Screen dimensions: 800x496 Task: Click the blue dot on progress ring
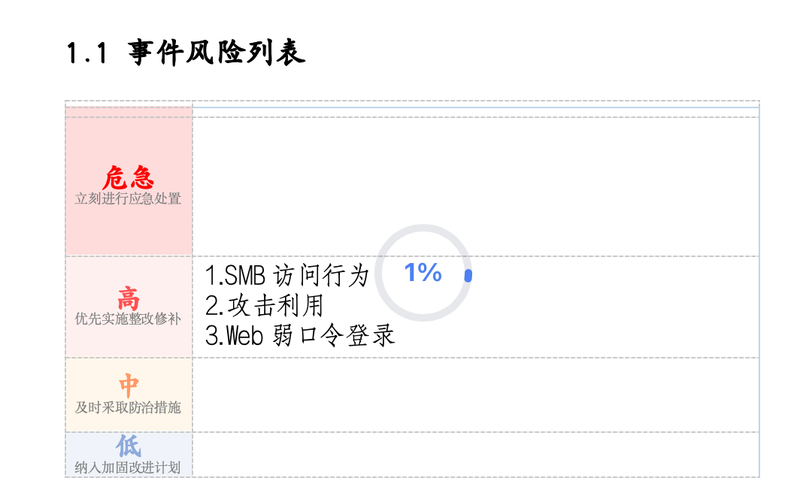coord(468,276)
